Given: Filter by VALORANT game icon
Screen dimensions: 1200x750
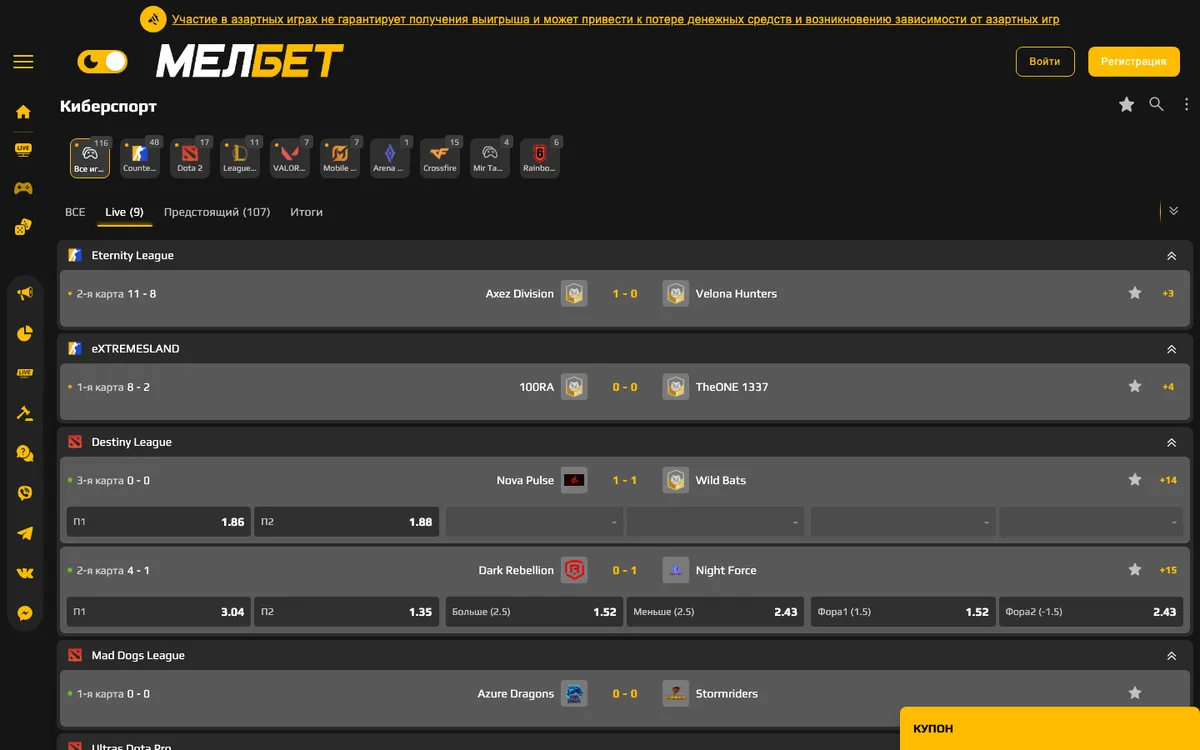Looking at the screenshot, I should (x=290, y=158).
